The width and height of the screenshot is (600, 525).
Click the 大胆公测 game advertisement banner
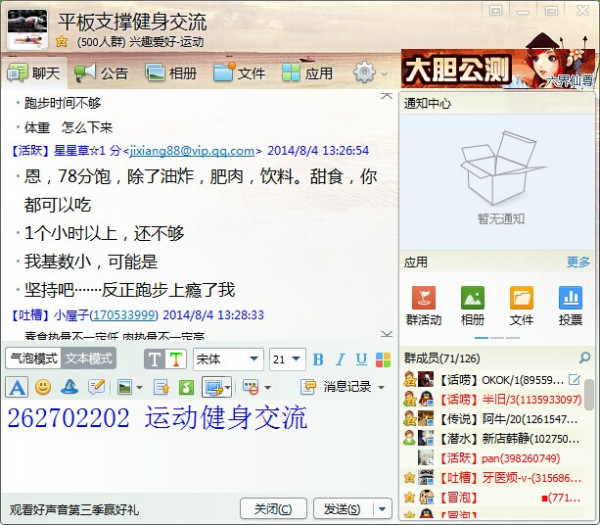[x=497, y=68]
